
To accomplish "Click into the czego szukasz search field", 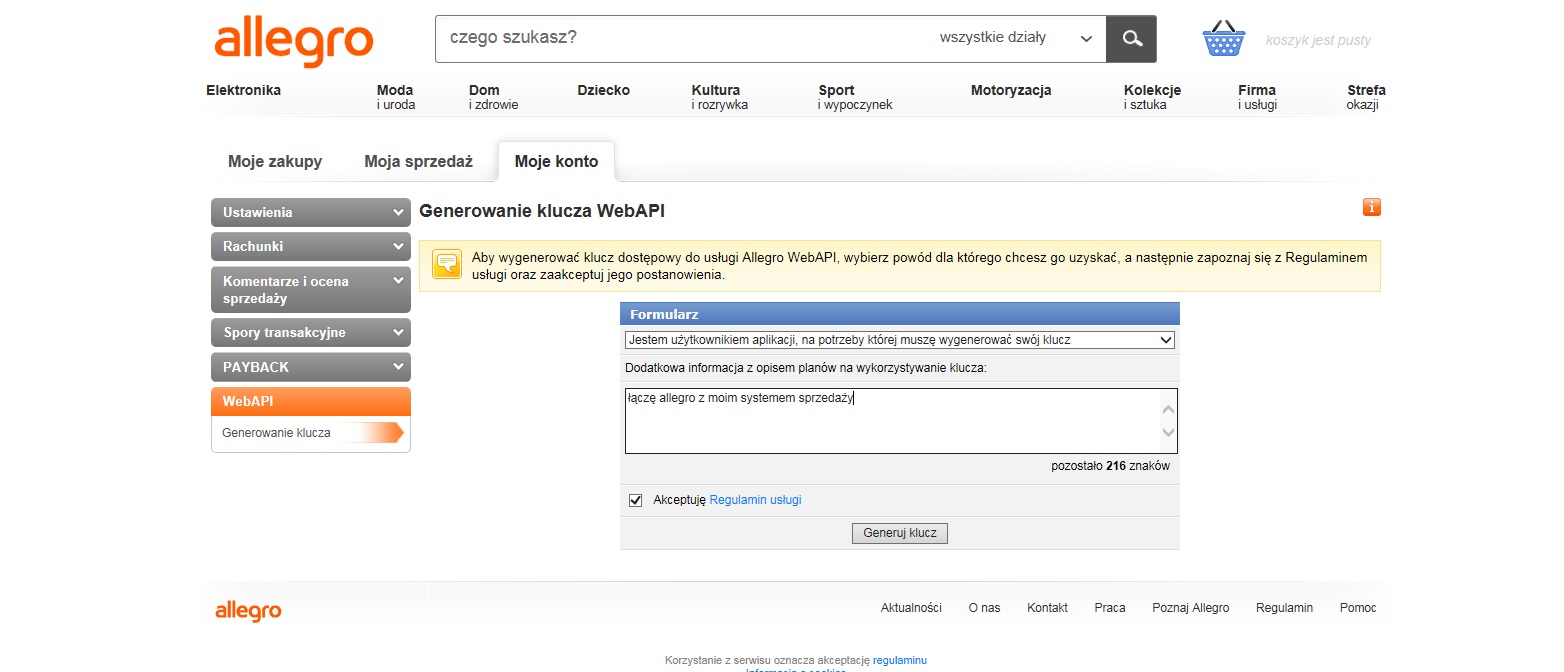I will tap(680, 39).
